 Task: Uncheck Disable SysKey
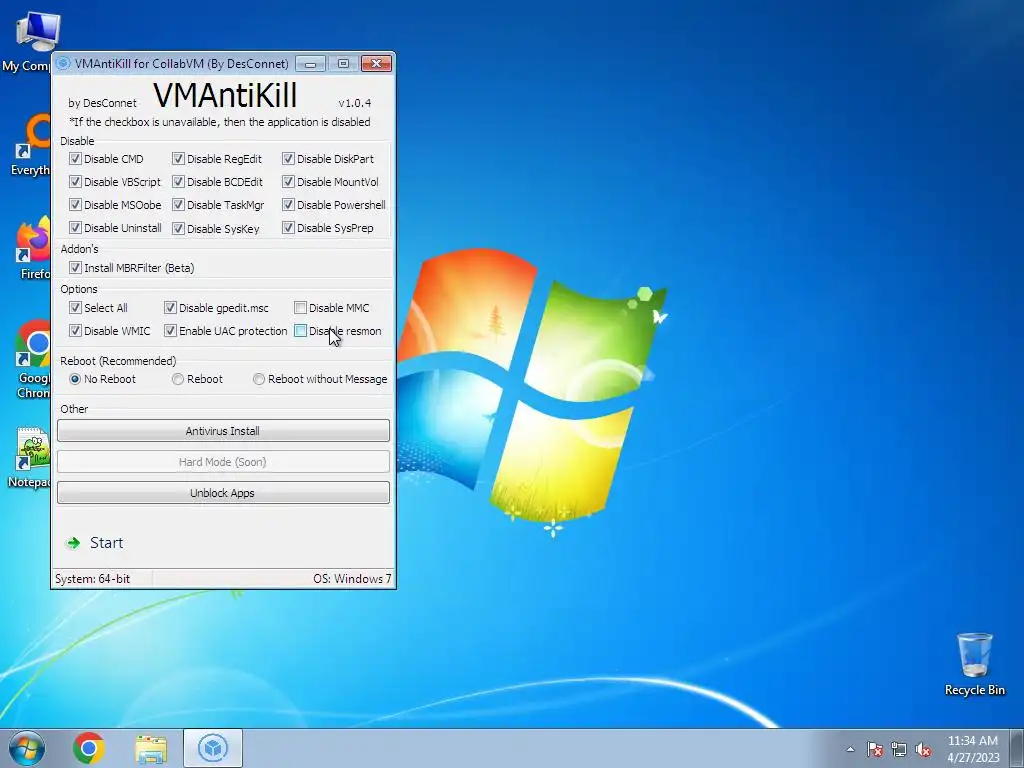click(x=178, y=228)
